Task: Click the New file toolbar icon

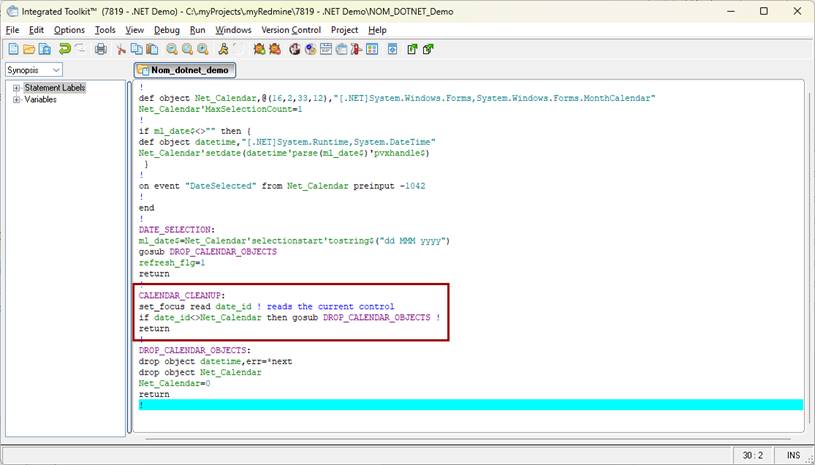Action: pos(13,49)
